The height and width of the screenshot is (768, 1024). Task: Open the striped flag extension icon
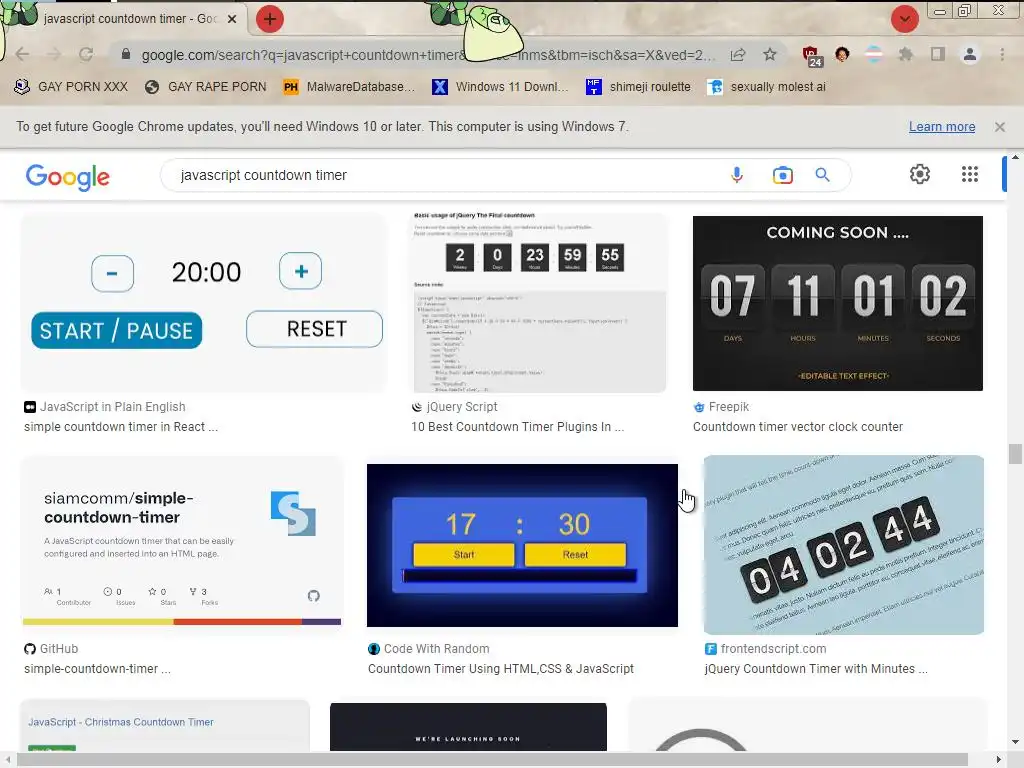click(873, 54)
